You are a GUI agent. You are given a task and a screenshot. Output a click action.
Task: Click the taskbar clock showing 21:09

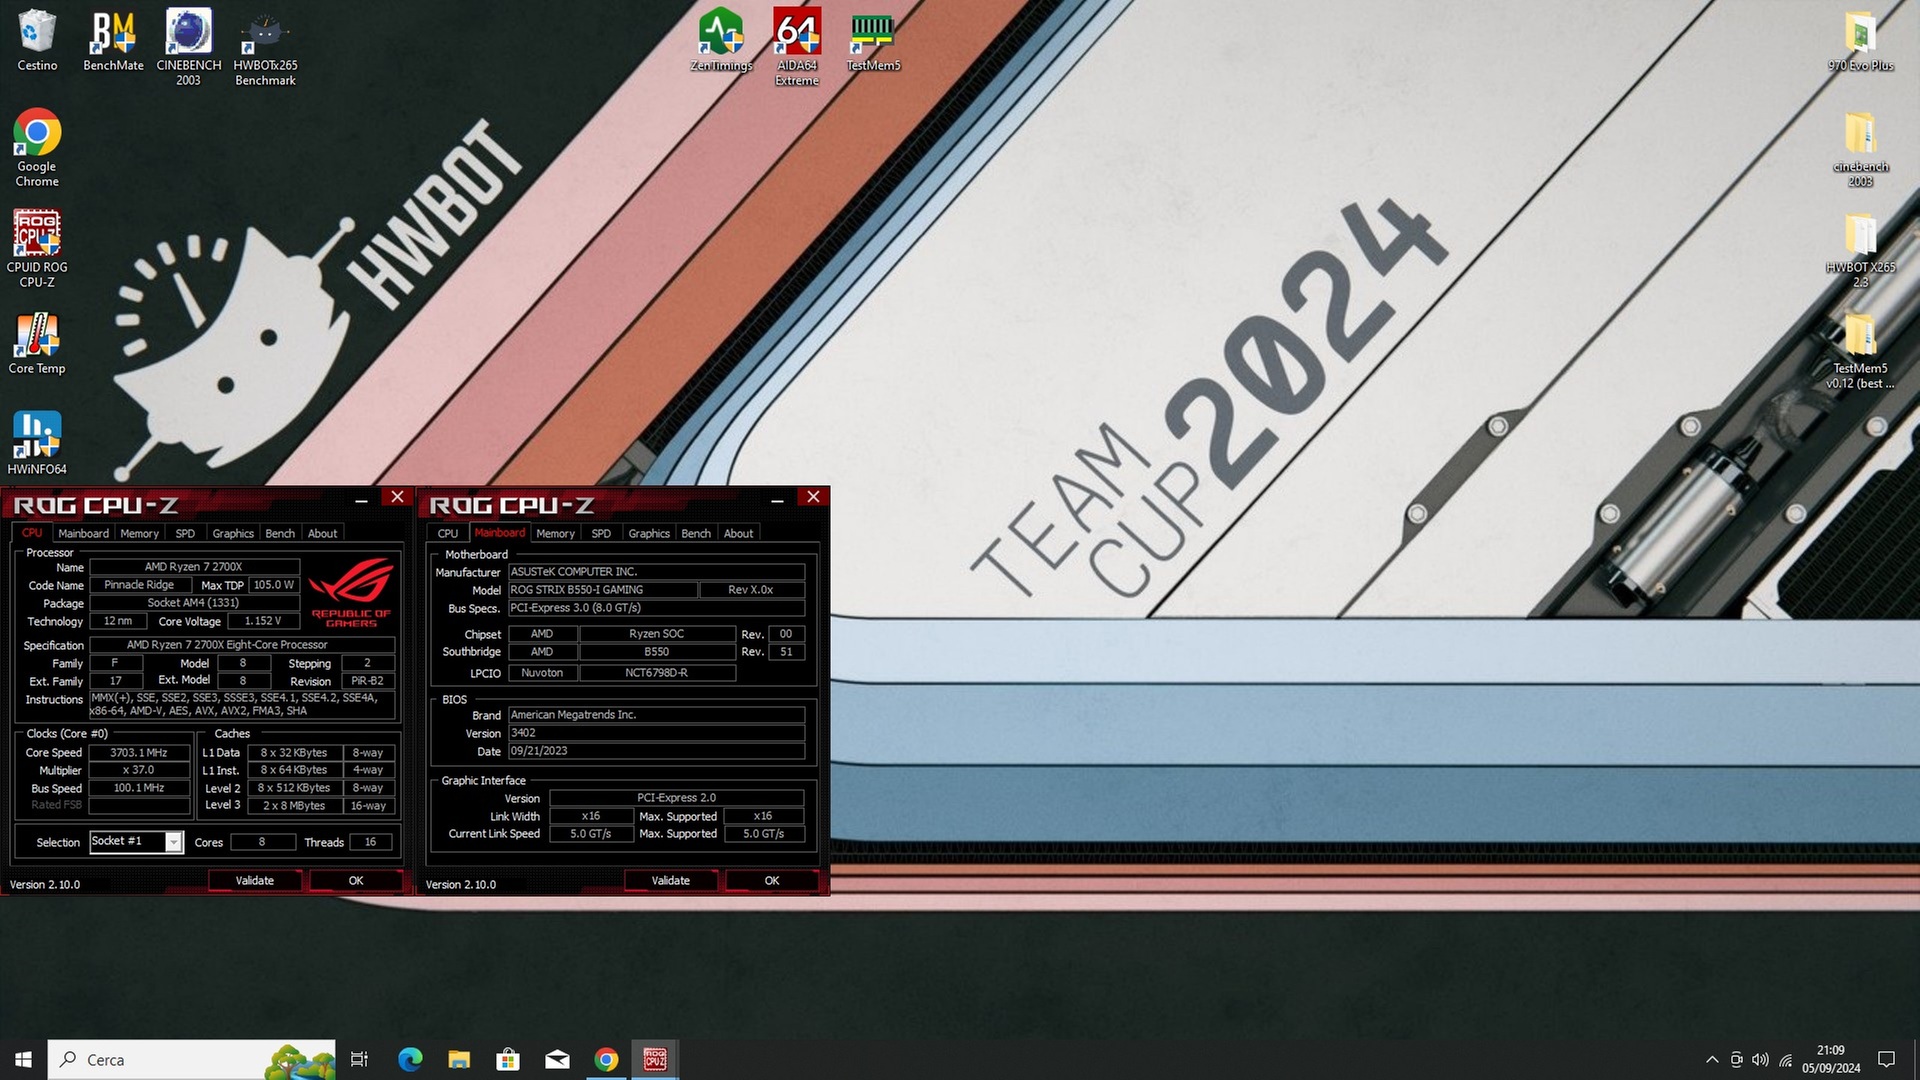click(x=1830, y=1059)
